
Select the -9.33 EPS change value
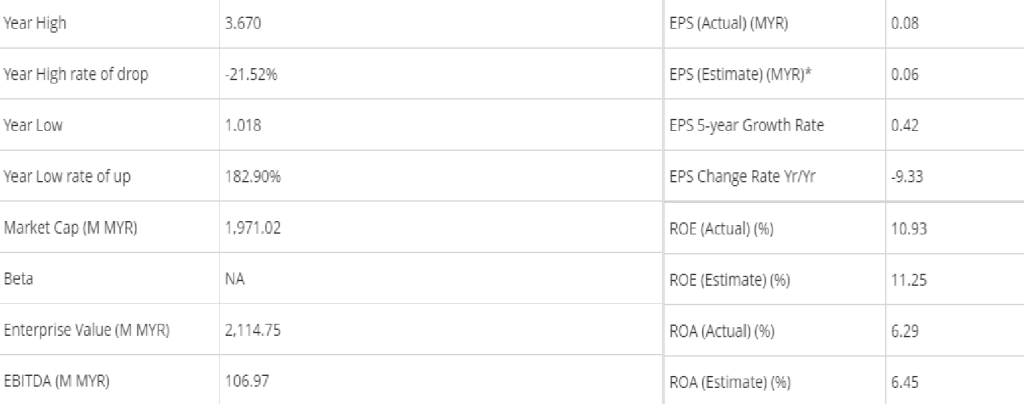904,180
